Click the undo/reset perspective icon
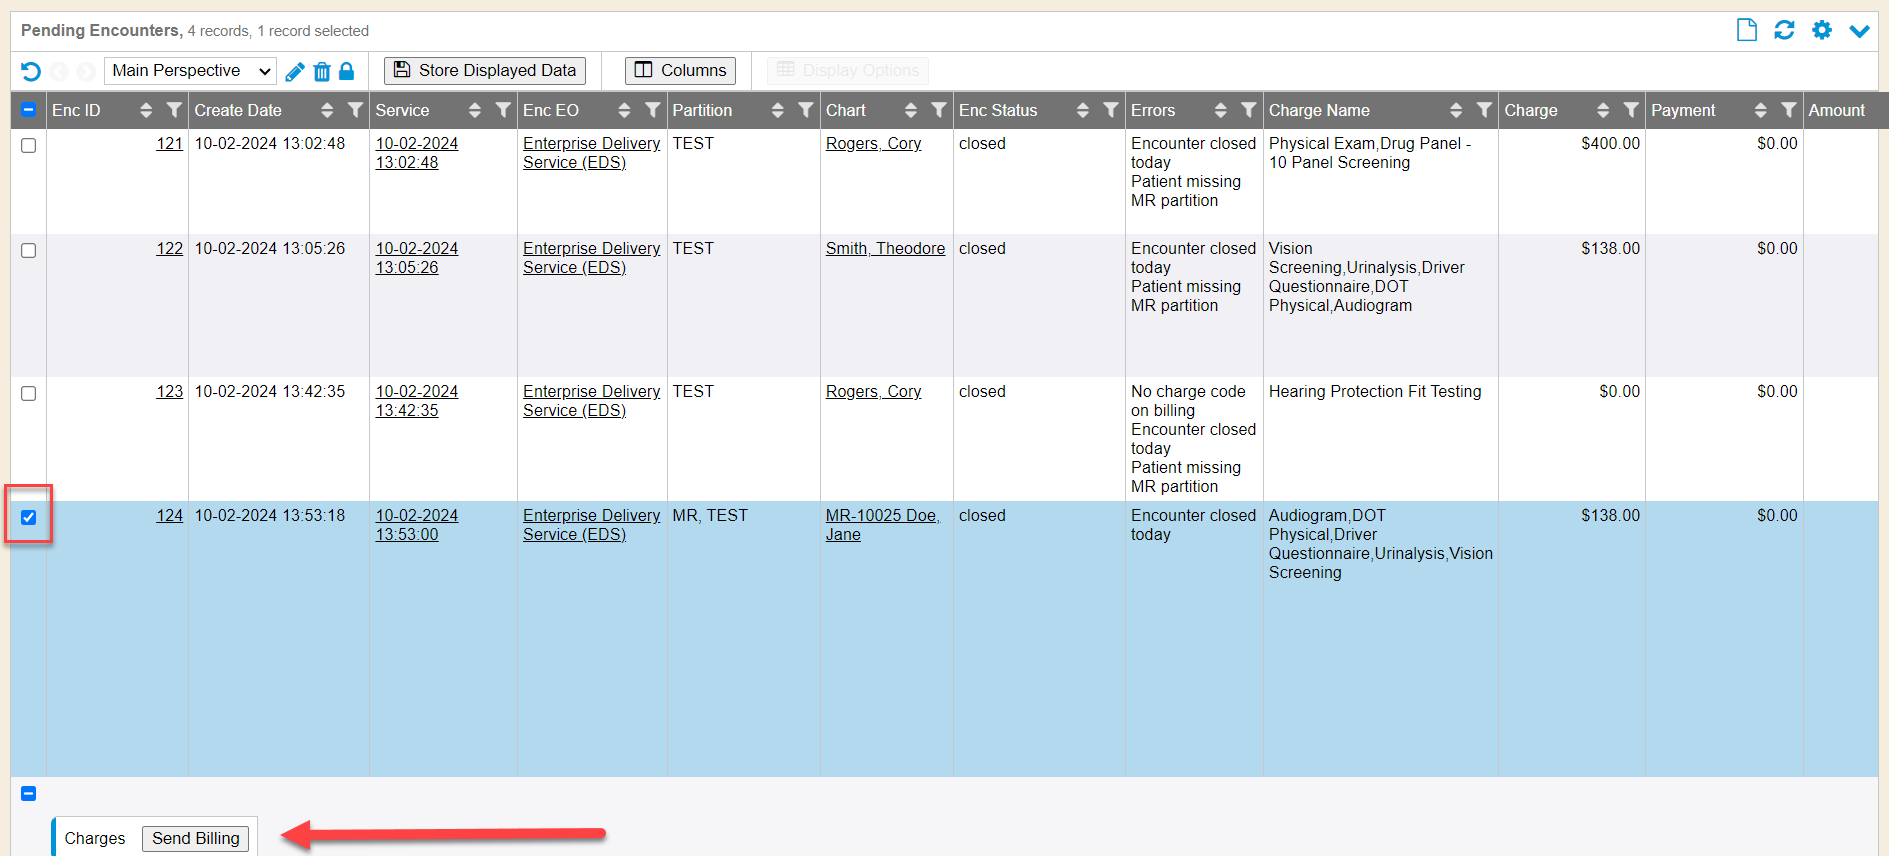 pos(31,71)
